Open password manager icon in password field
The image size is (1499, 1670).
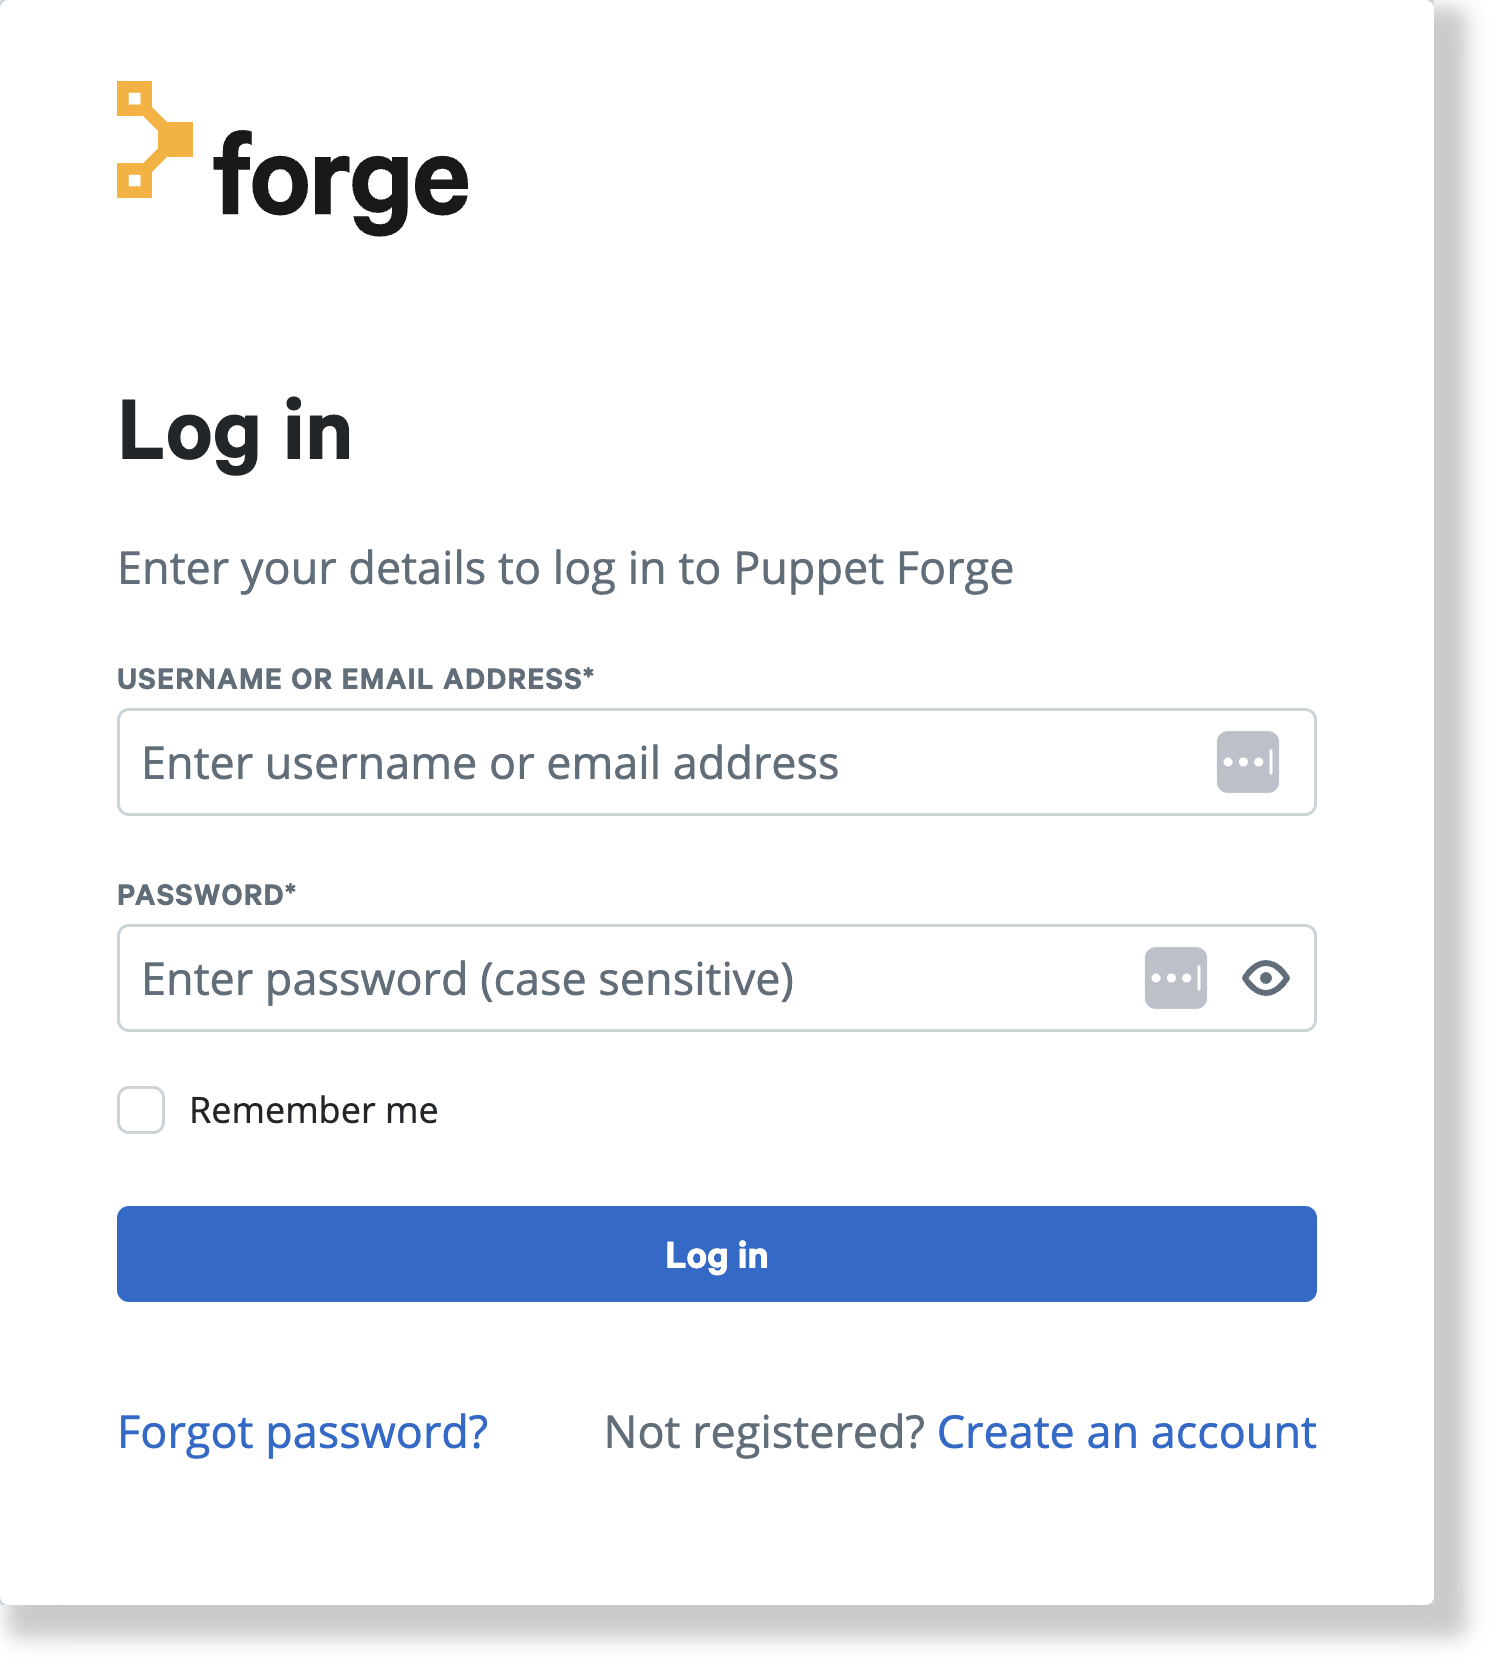point(1175,978)
